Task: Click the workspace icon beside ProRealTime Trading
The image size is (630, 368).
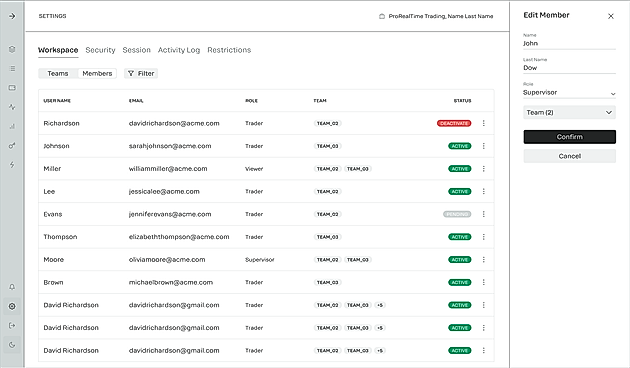Action: 382,16
